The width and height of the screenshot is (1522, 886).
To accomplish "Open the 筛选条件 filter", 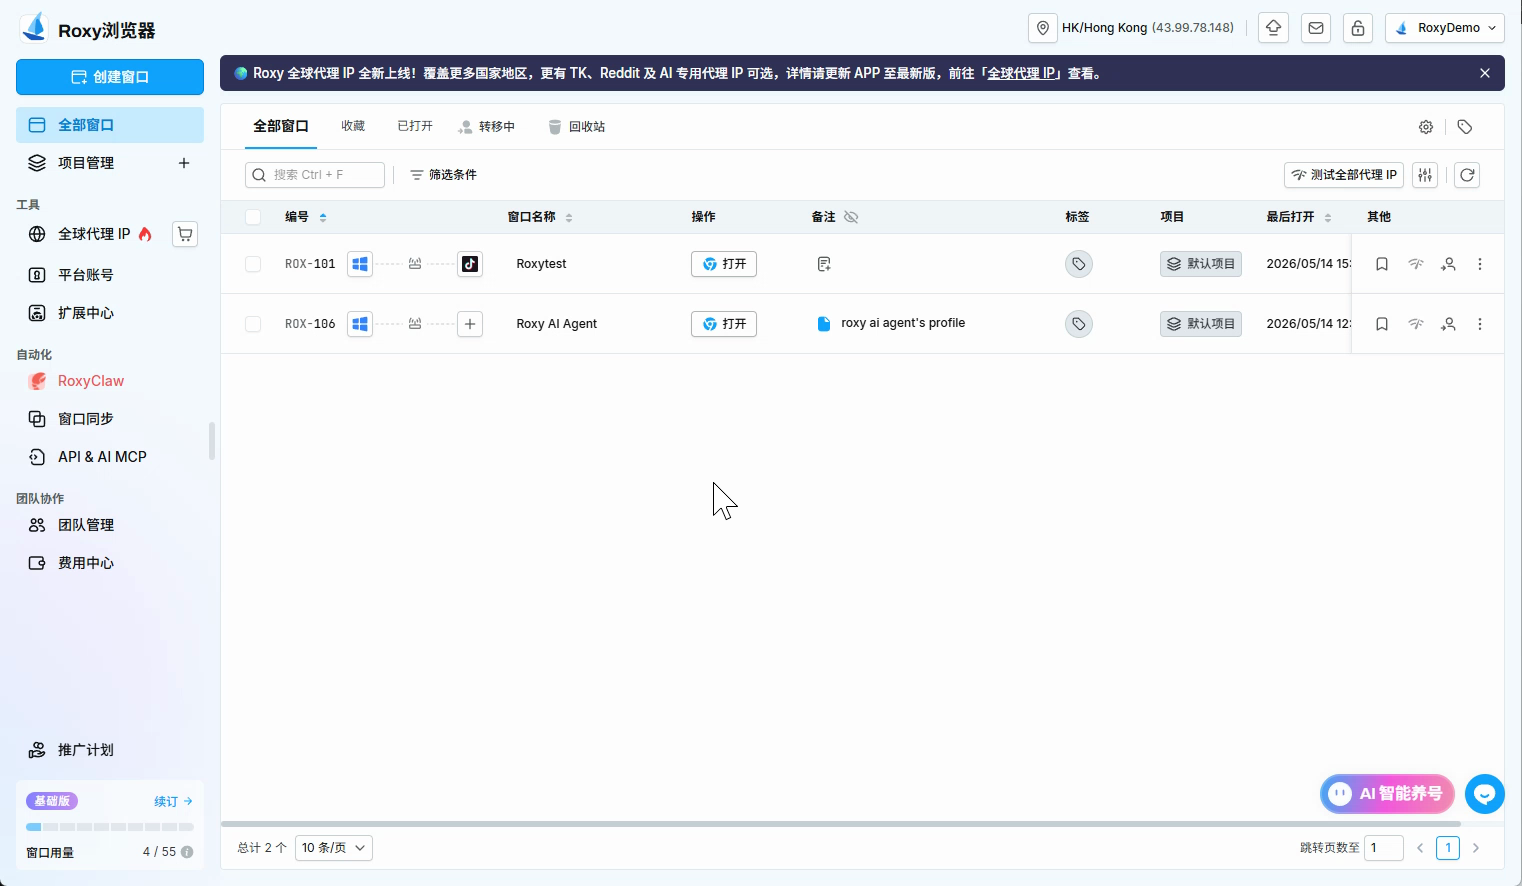I will (x=443, y=175).
